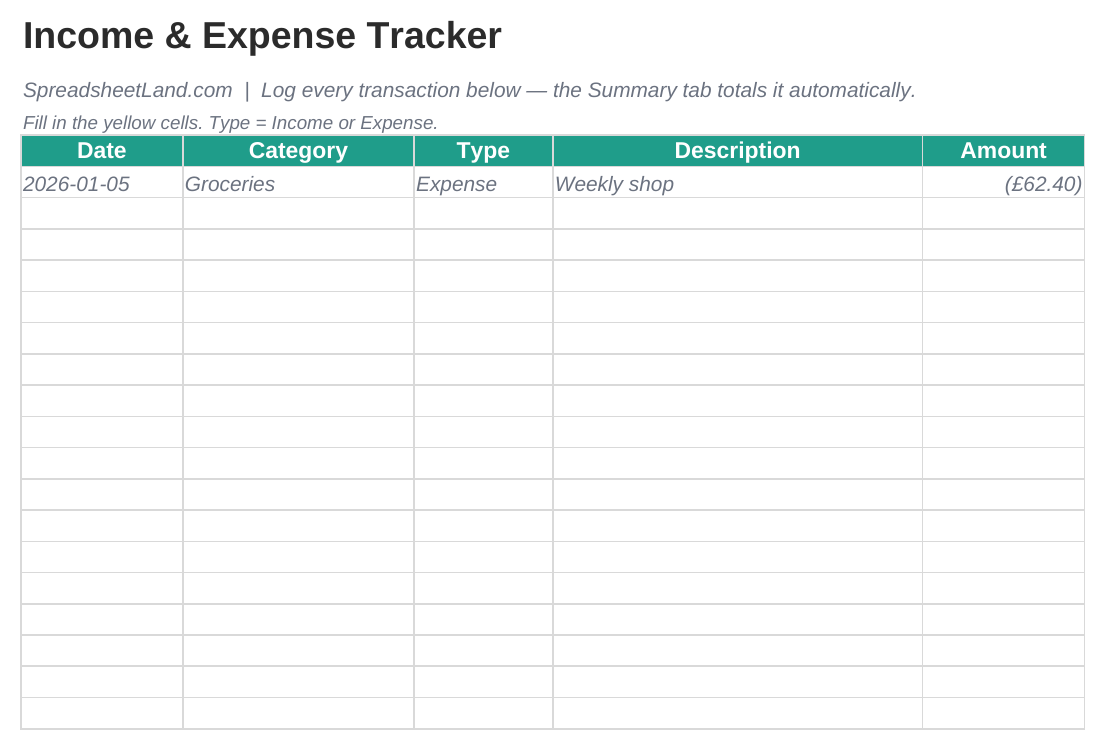The width and height of the screenshot is (1105, 750).
Task: Select the (£62.40) amount cell
Action: tap(1004, 183)
